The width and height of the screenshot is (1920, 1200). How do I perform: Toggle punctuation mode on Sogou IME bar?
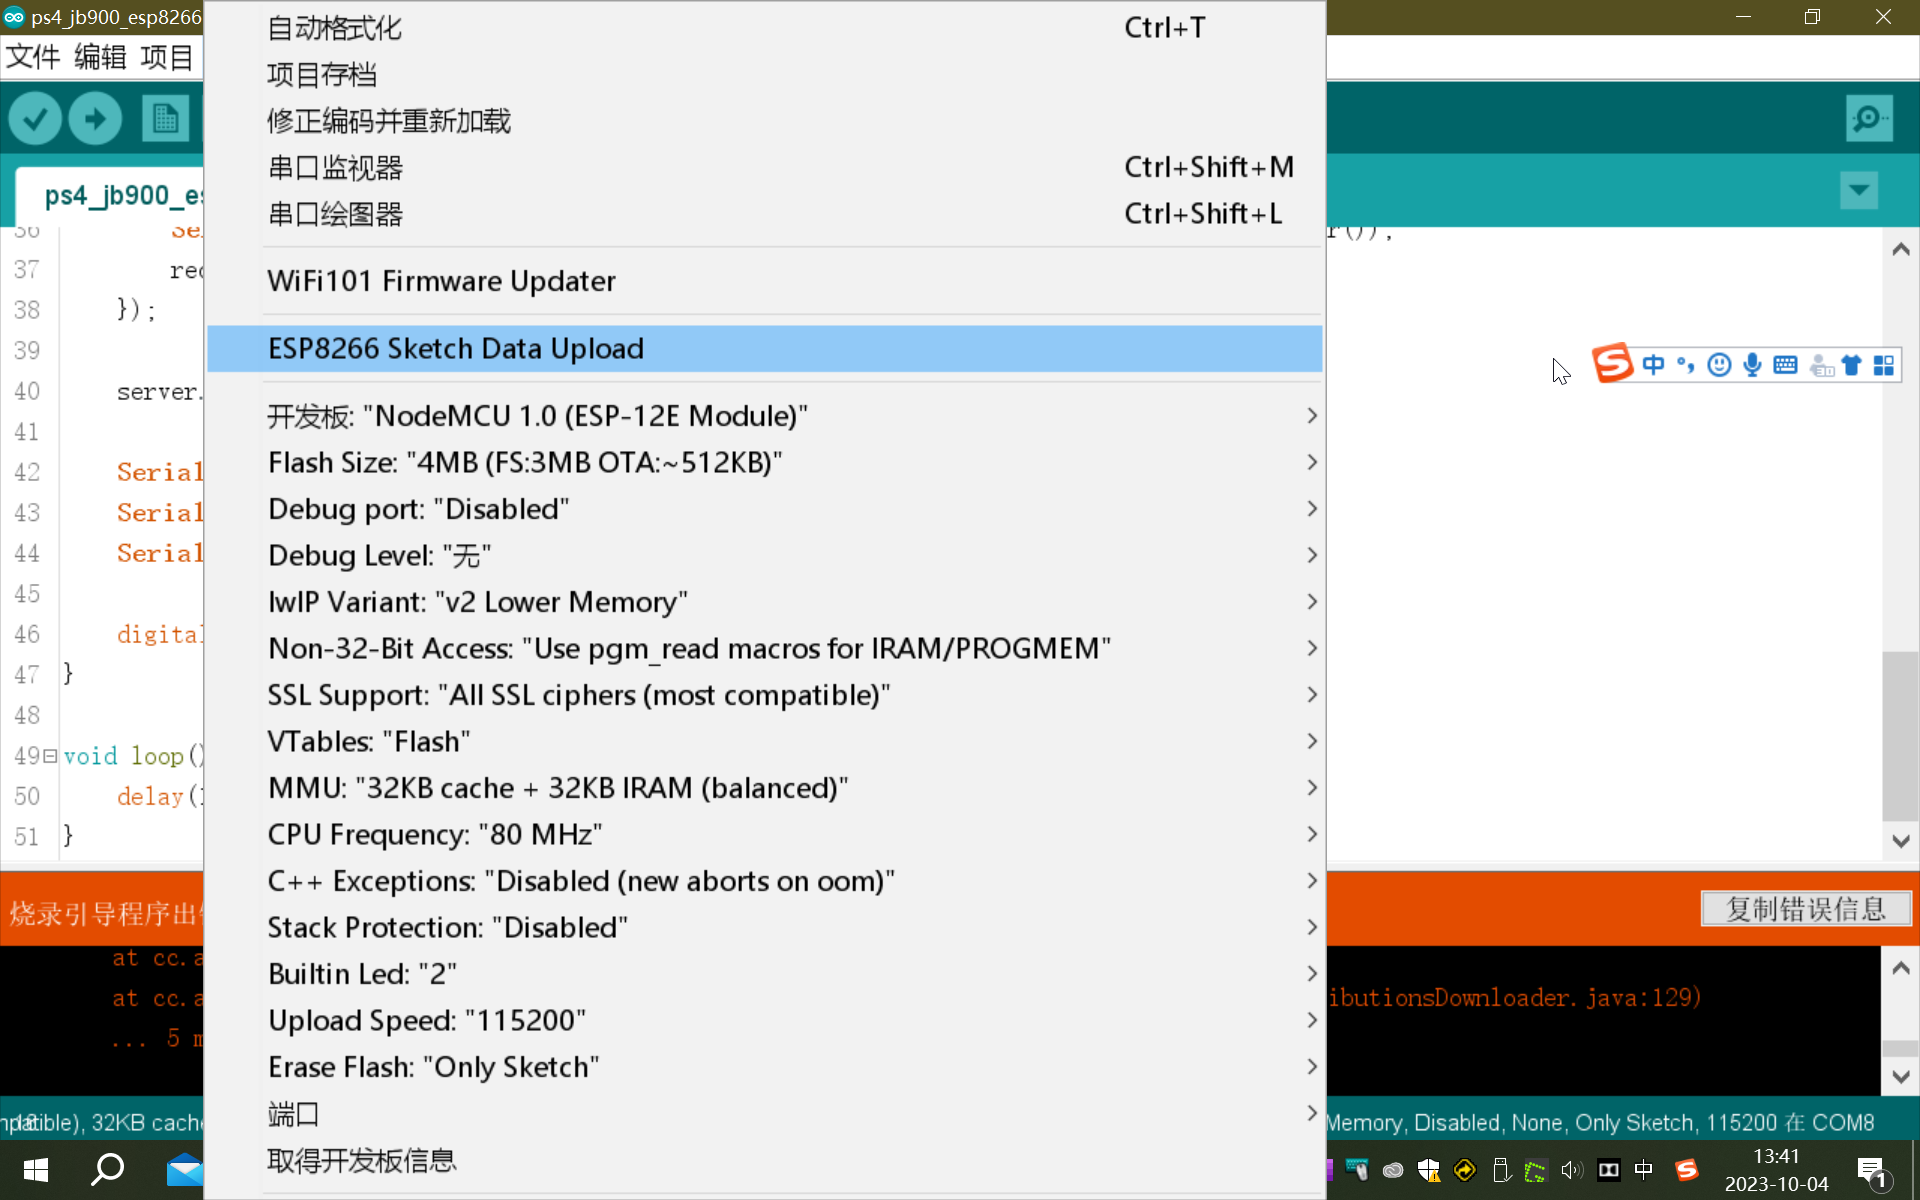1686,365
